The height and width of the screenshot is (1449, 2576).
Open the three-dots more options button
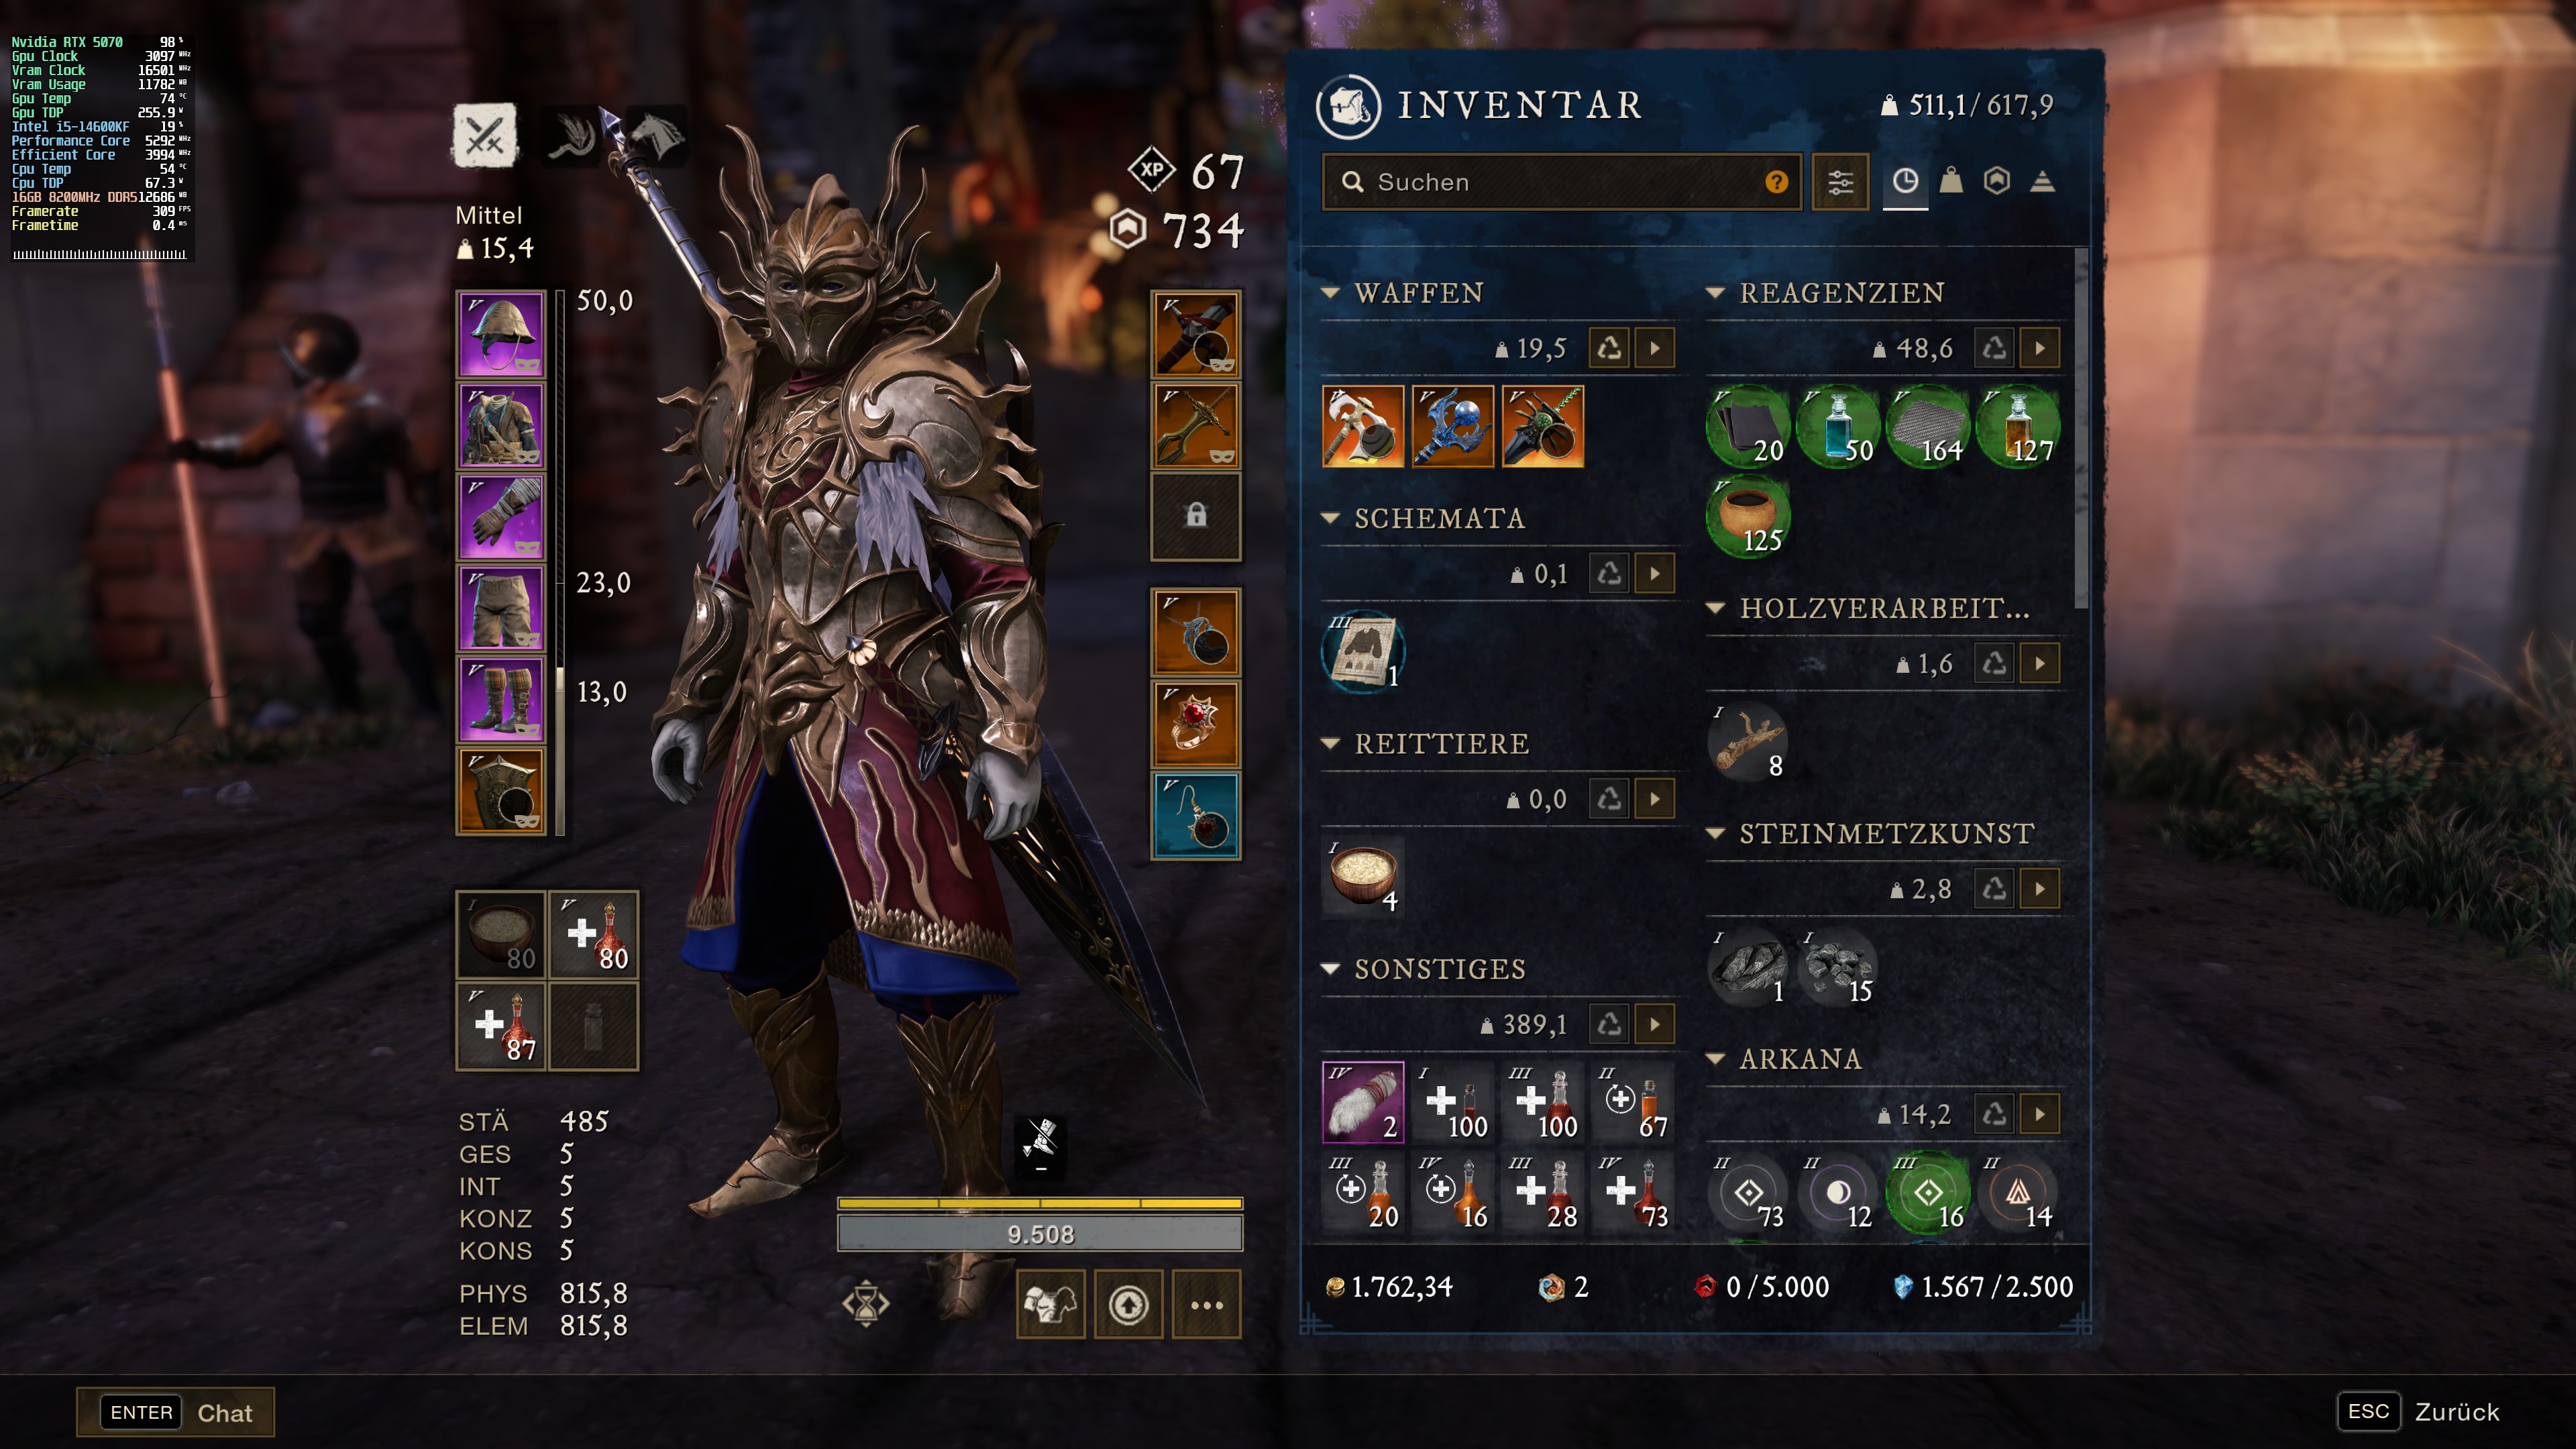pos(1207,1304)
